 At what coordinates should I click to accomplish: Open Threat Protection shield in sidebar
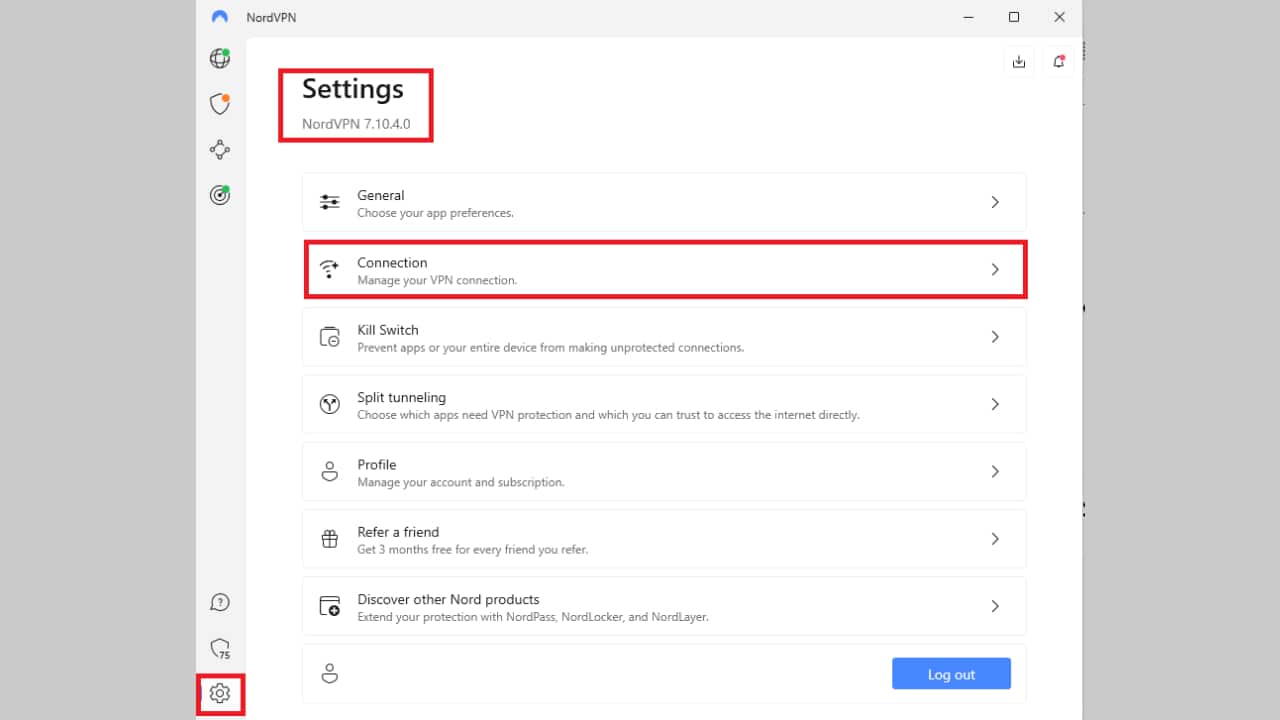[220, 104]
